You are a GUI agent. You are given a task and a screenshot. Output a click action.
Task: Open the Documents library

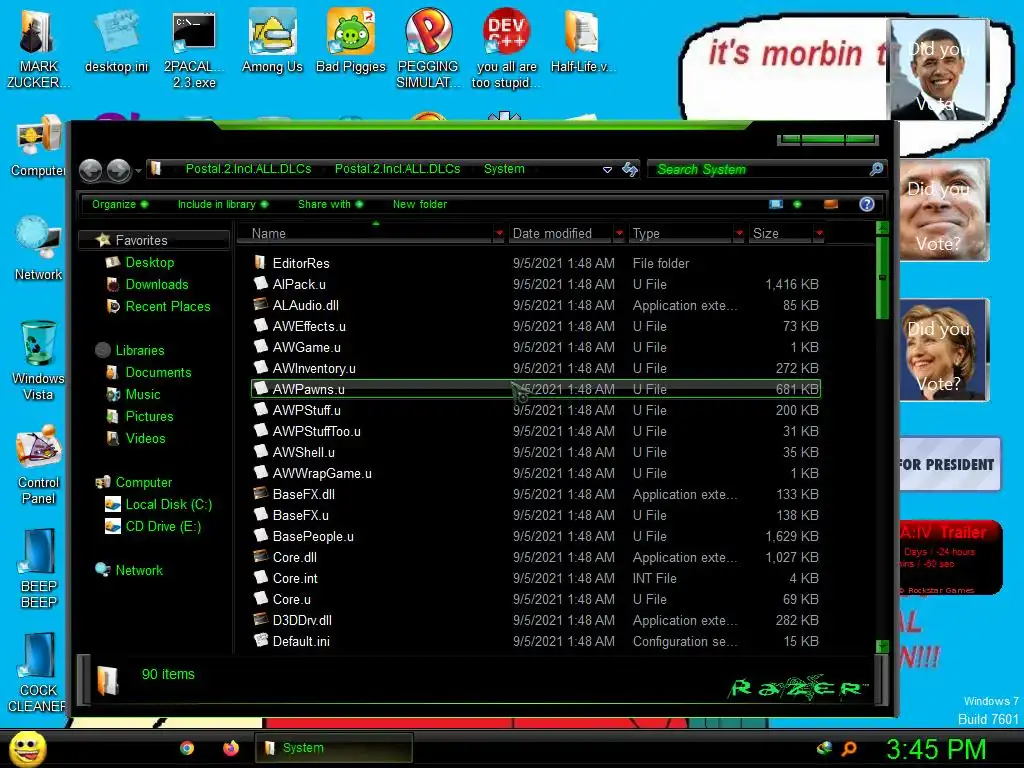click(x=158, y=372)
